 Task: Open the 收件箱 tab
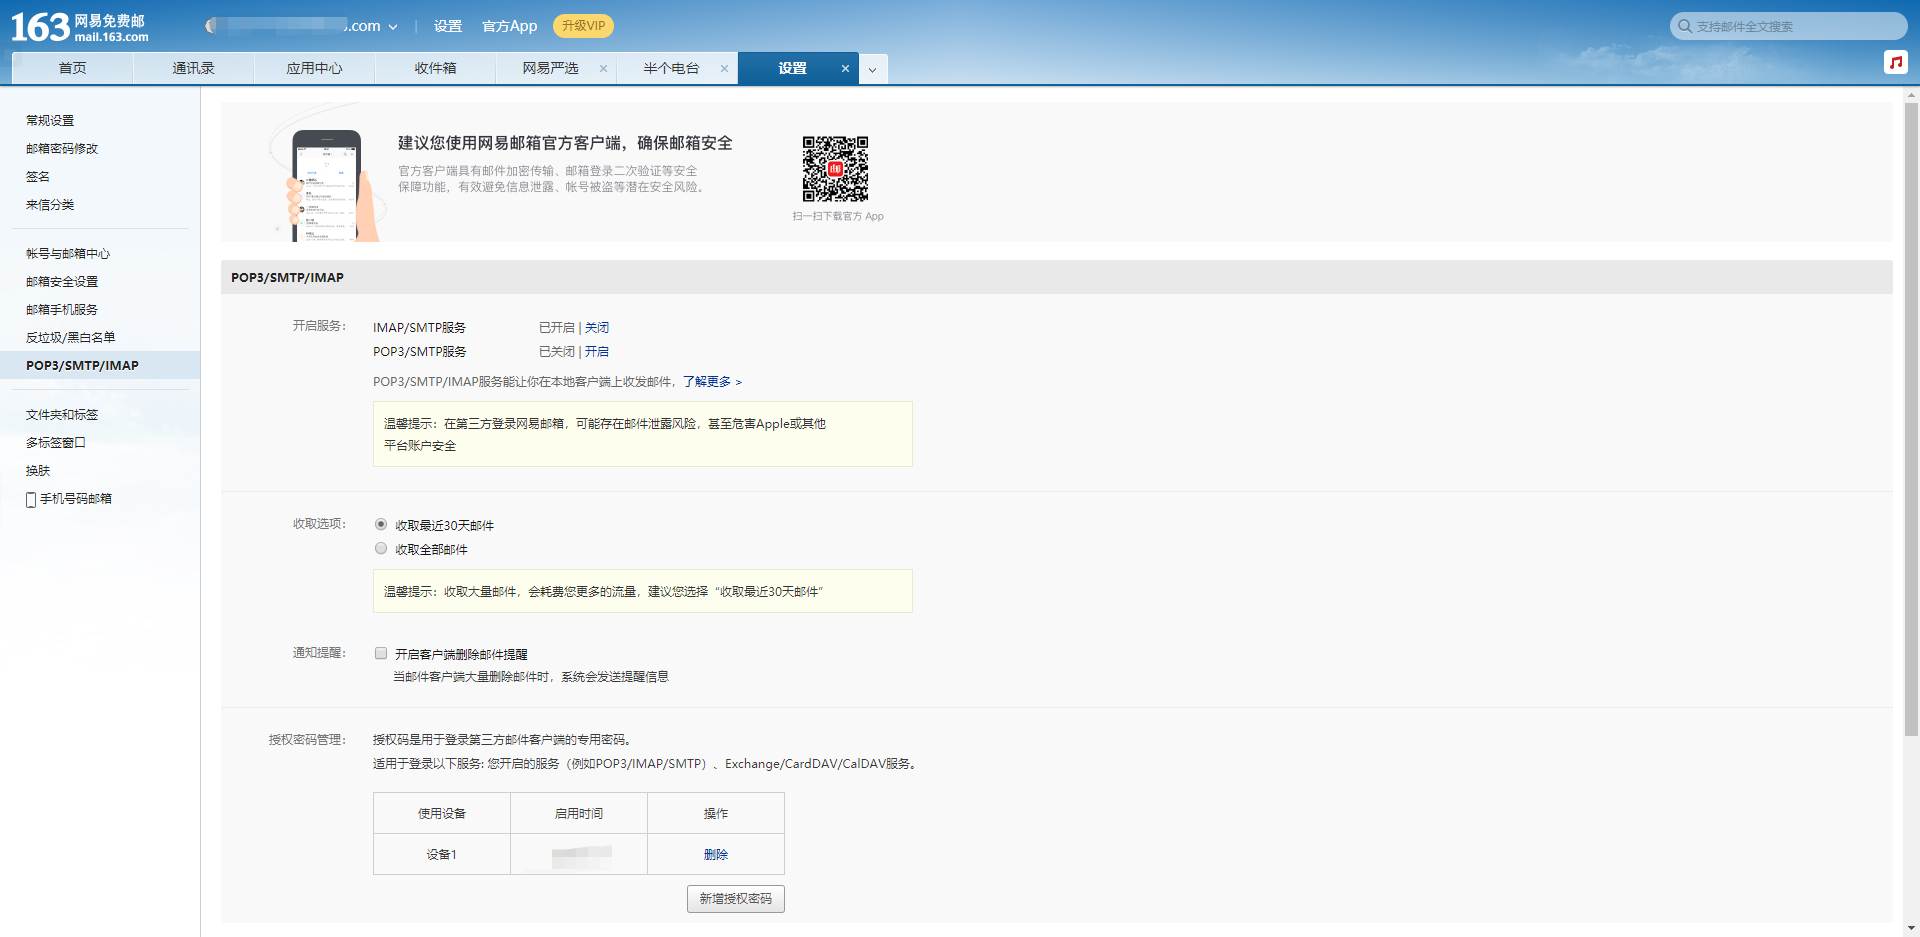435,68
